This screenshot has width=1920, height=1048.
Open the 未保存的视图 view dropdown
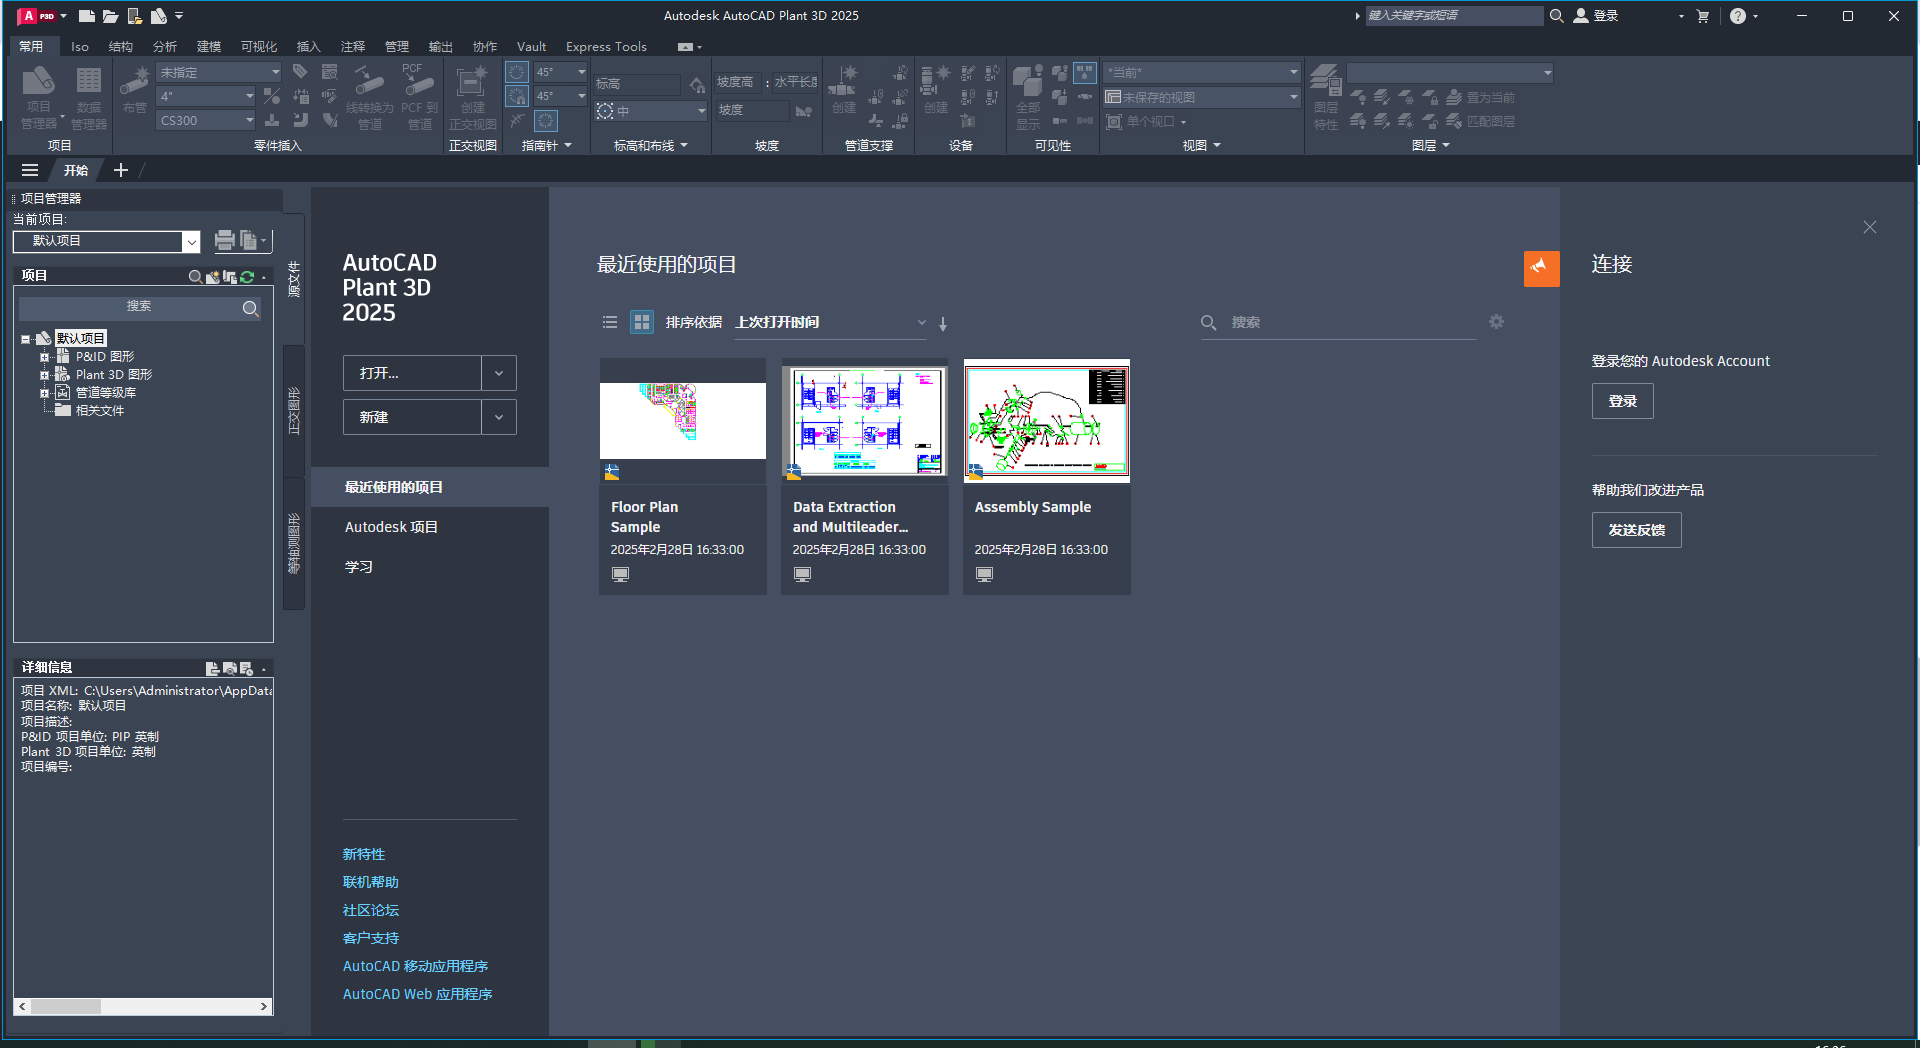pos(1201,97)
